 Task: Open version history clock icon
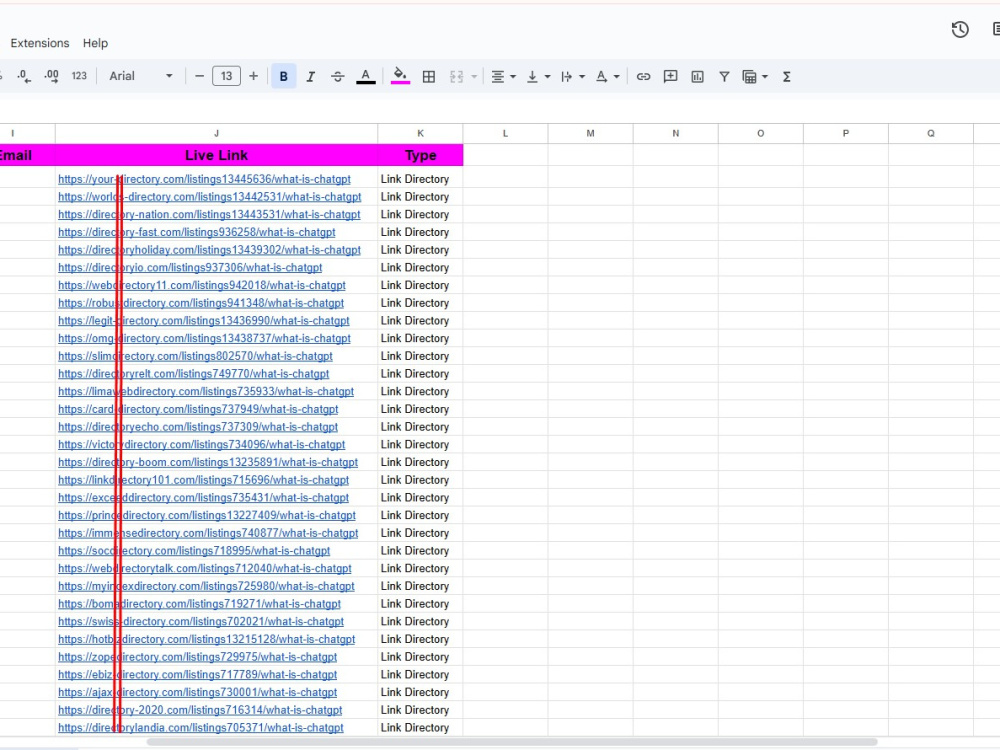coord(960,30)
